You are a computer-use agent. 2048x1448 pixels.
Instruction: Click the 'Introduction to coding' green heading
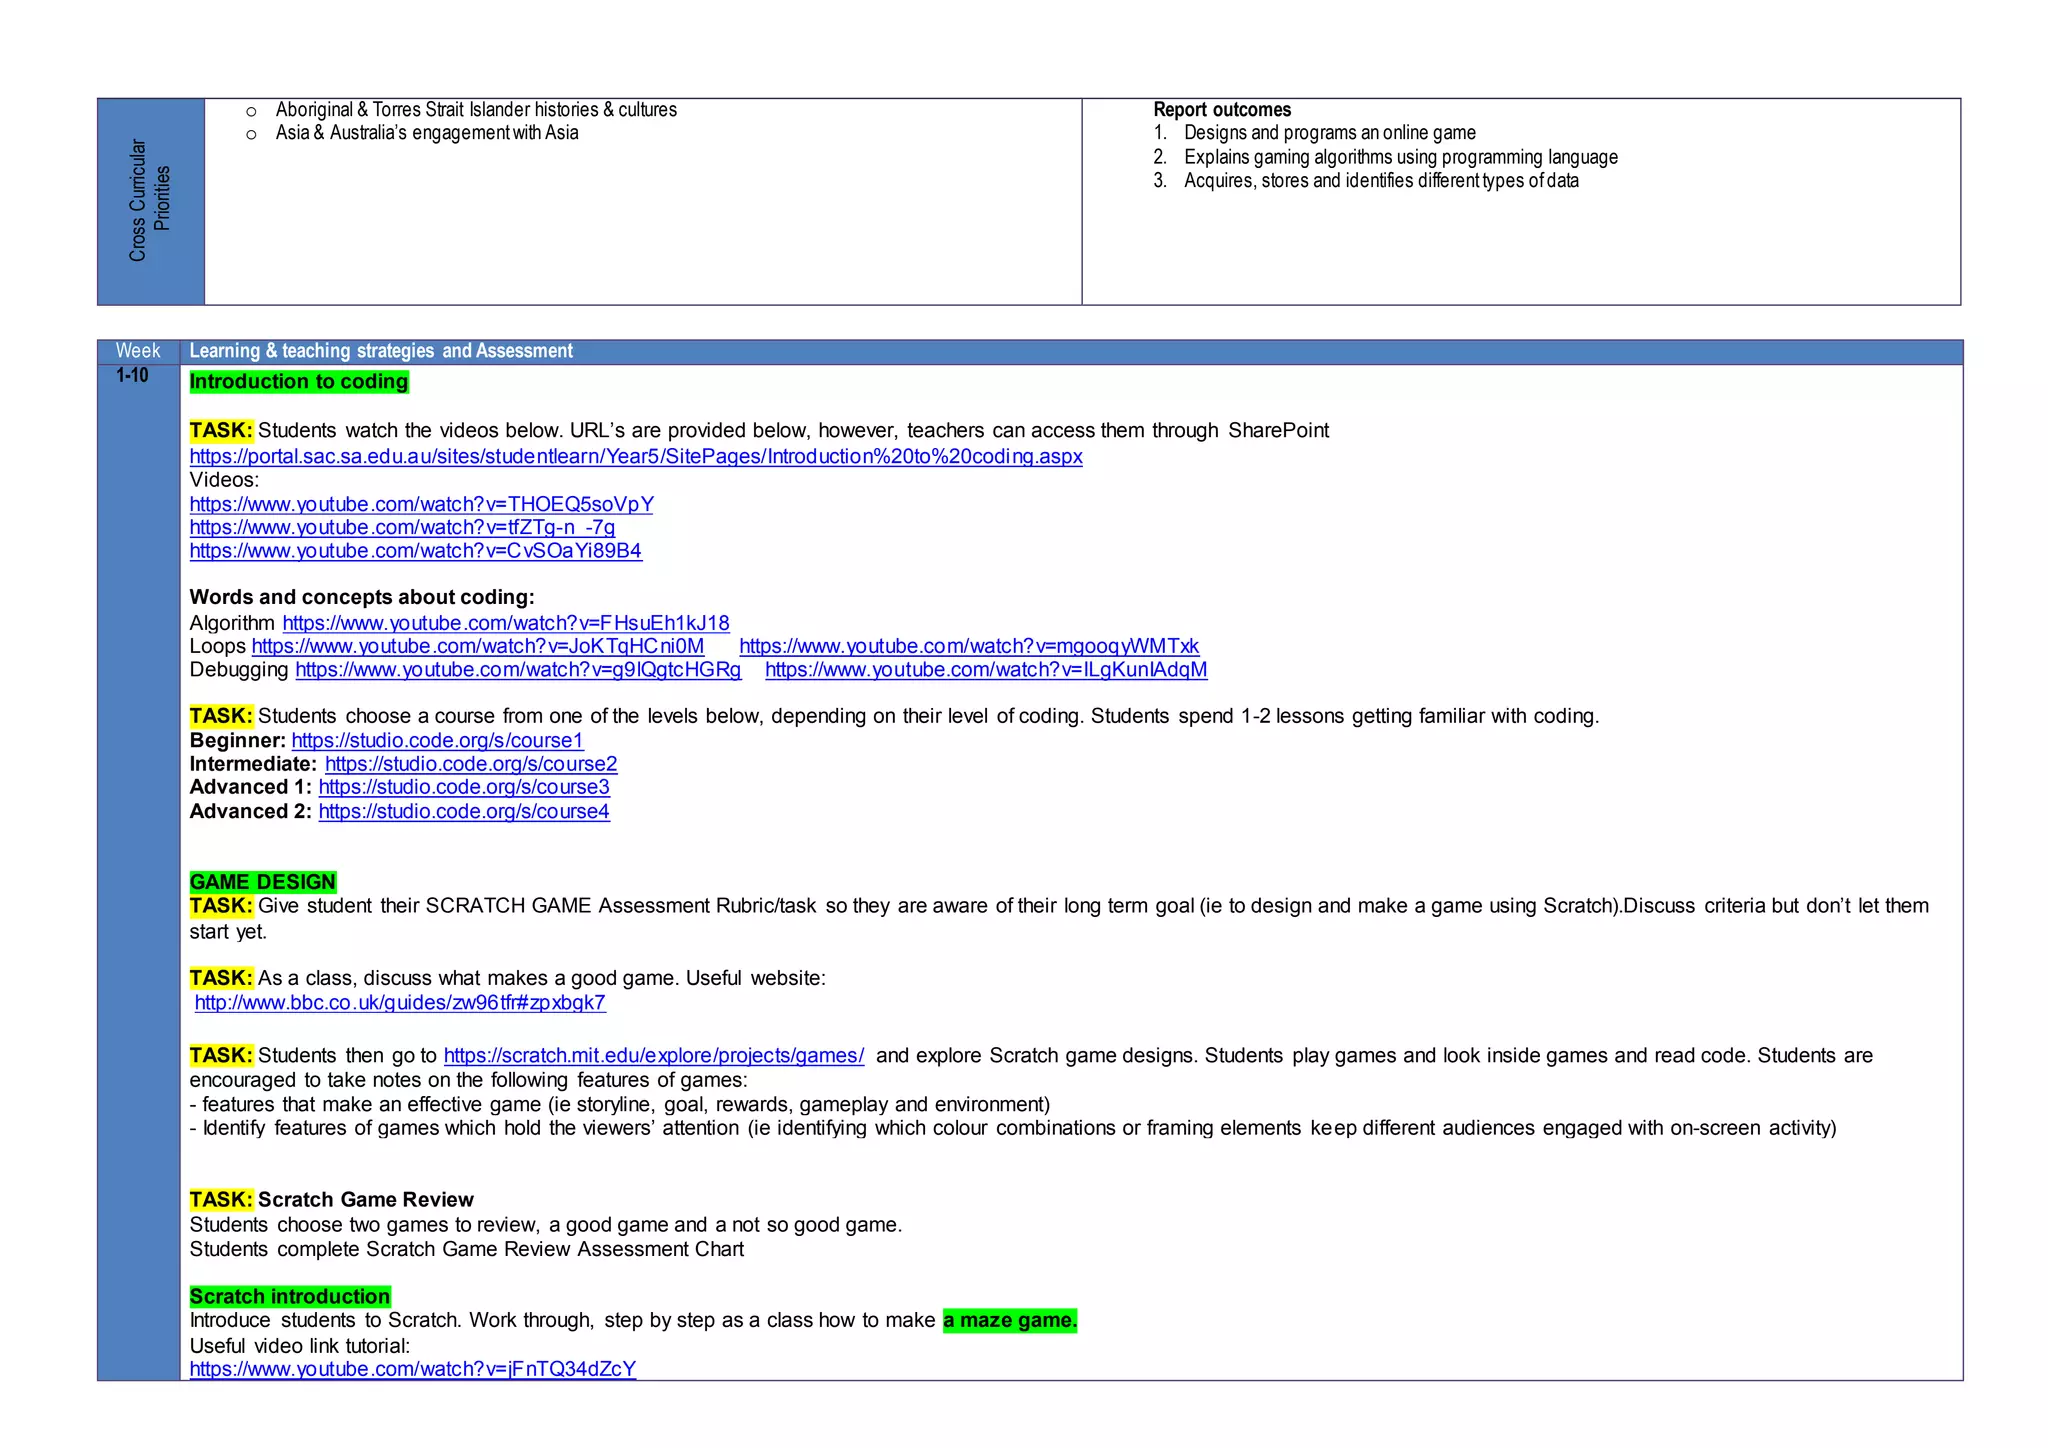299,382
